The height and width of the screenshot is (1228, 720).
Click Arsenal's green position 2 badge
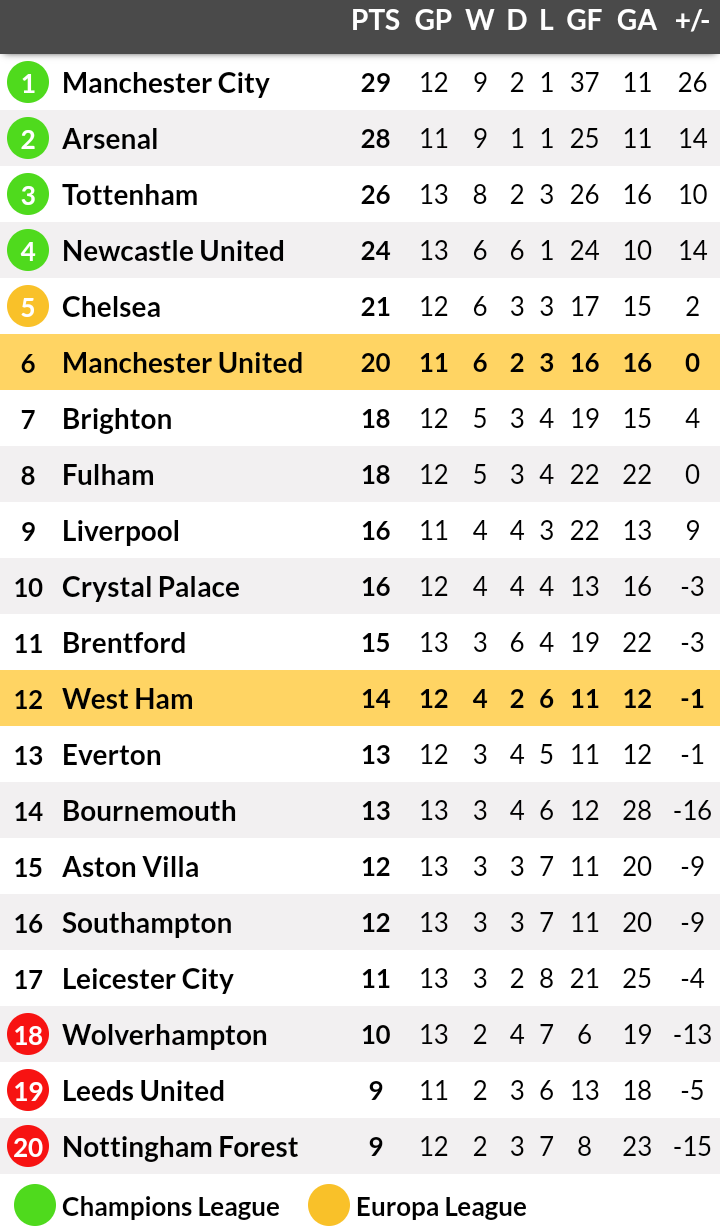[x=28, y=139]
